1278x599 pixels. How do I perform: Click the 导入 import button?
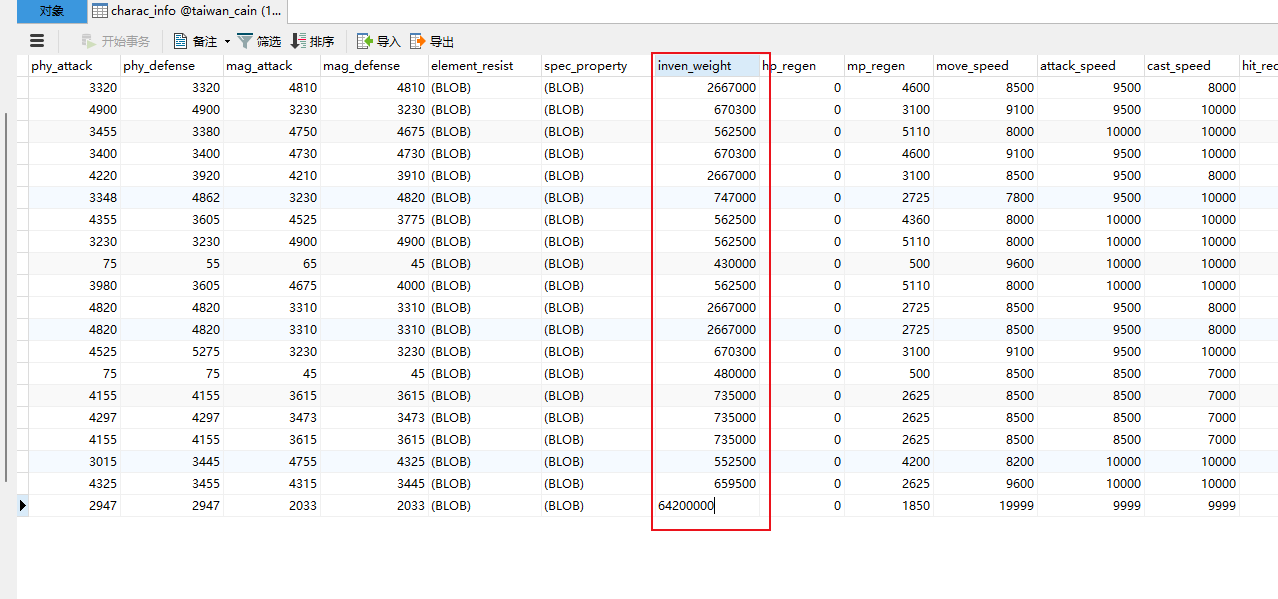(379, 41)
